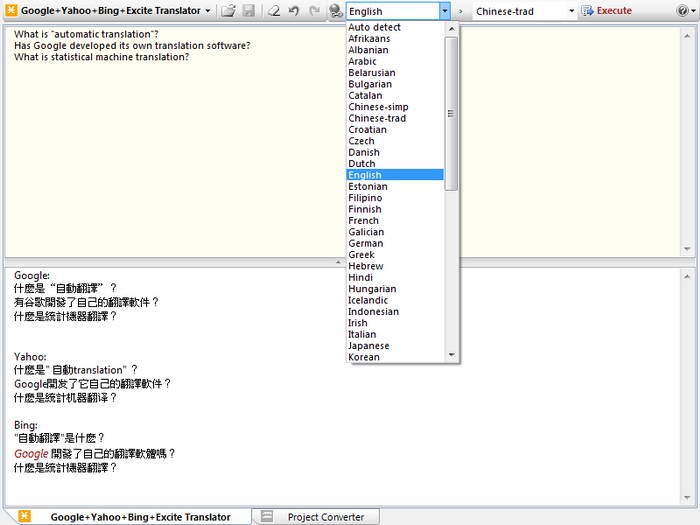The width and height of the screenshot is (700, 525).
Task: Select Bulgarian from language list
Action: [395, 84]
